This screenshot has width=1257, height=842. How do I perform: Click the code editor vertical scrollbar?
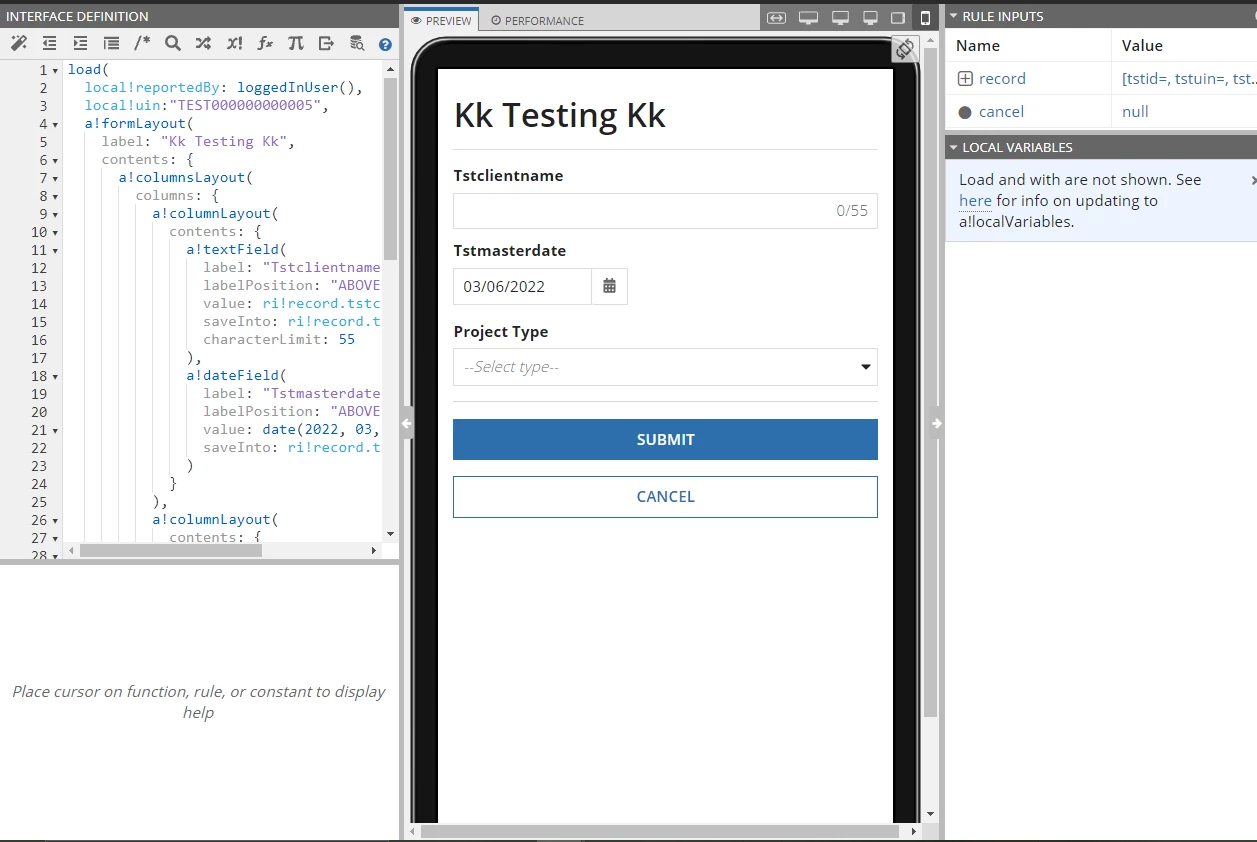390,168
